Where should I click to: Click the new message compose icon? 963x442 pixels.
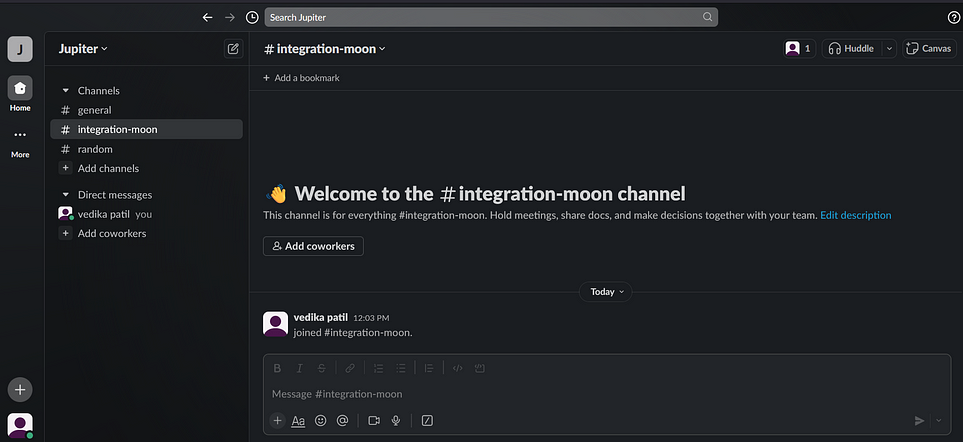(233, 49)
